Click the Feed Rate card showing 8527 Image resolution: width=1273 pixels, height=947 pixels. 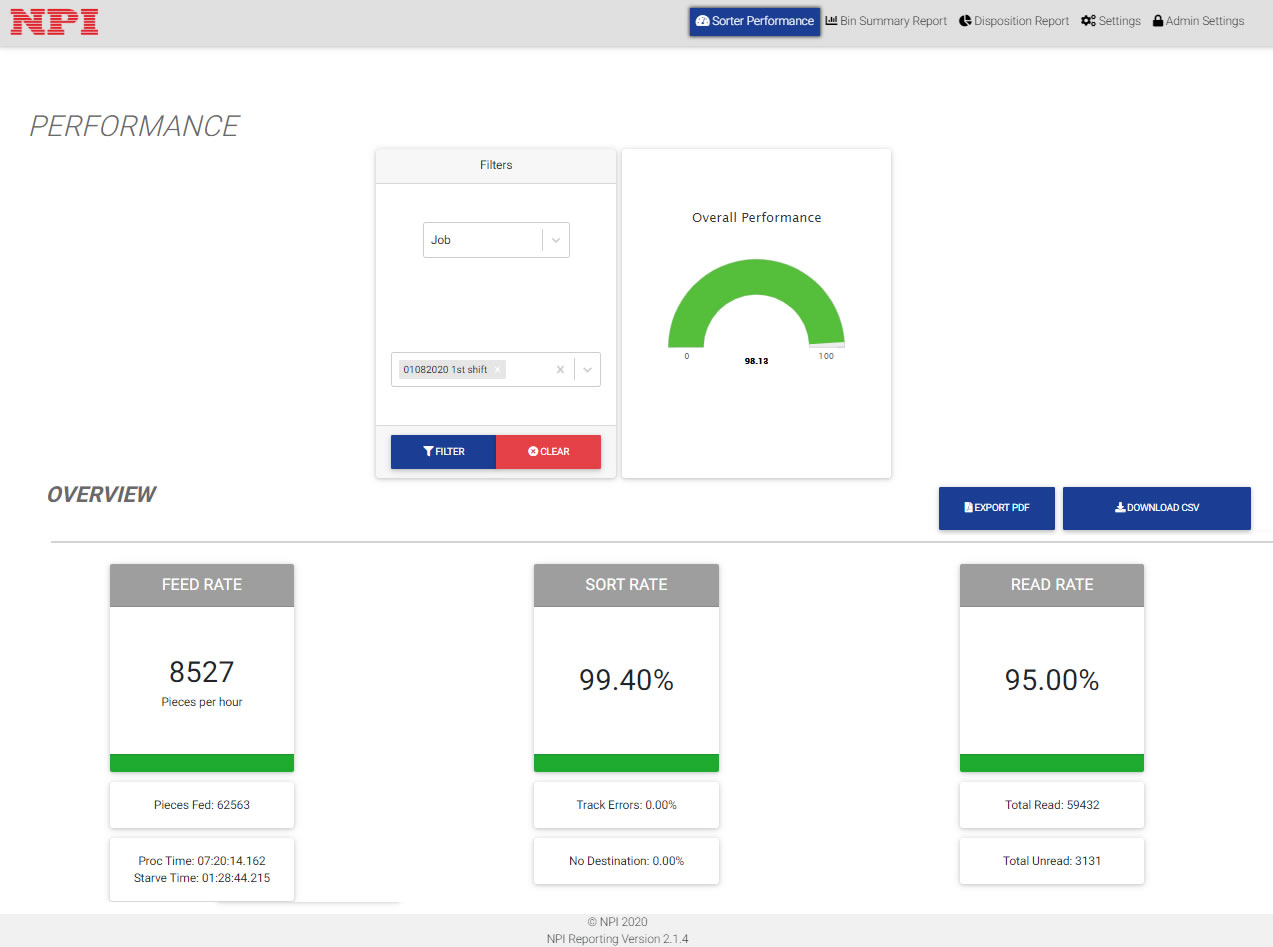tap(202, 679)
